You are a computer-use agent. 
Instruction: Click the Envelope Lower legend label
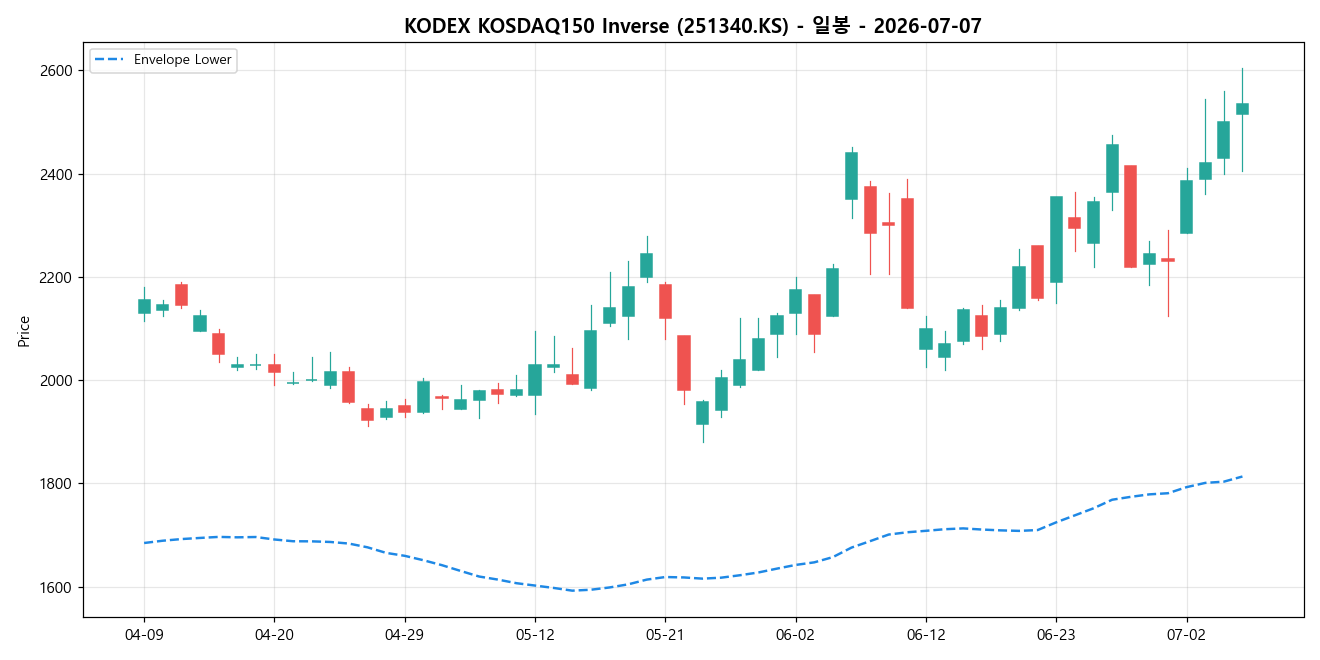[x=182, y=60]
